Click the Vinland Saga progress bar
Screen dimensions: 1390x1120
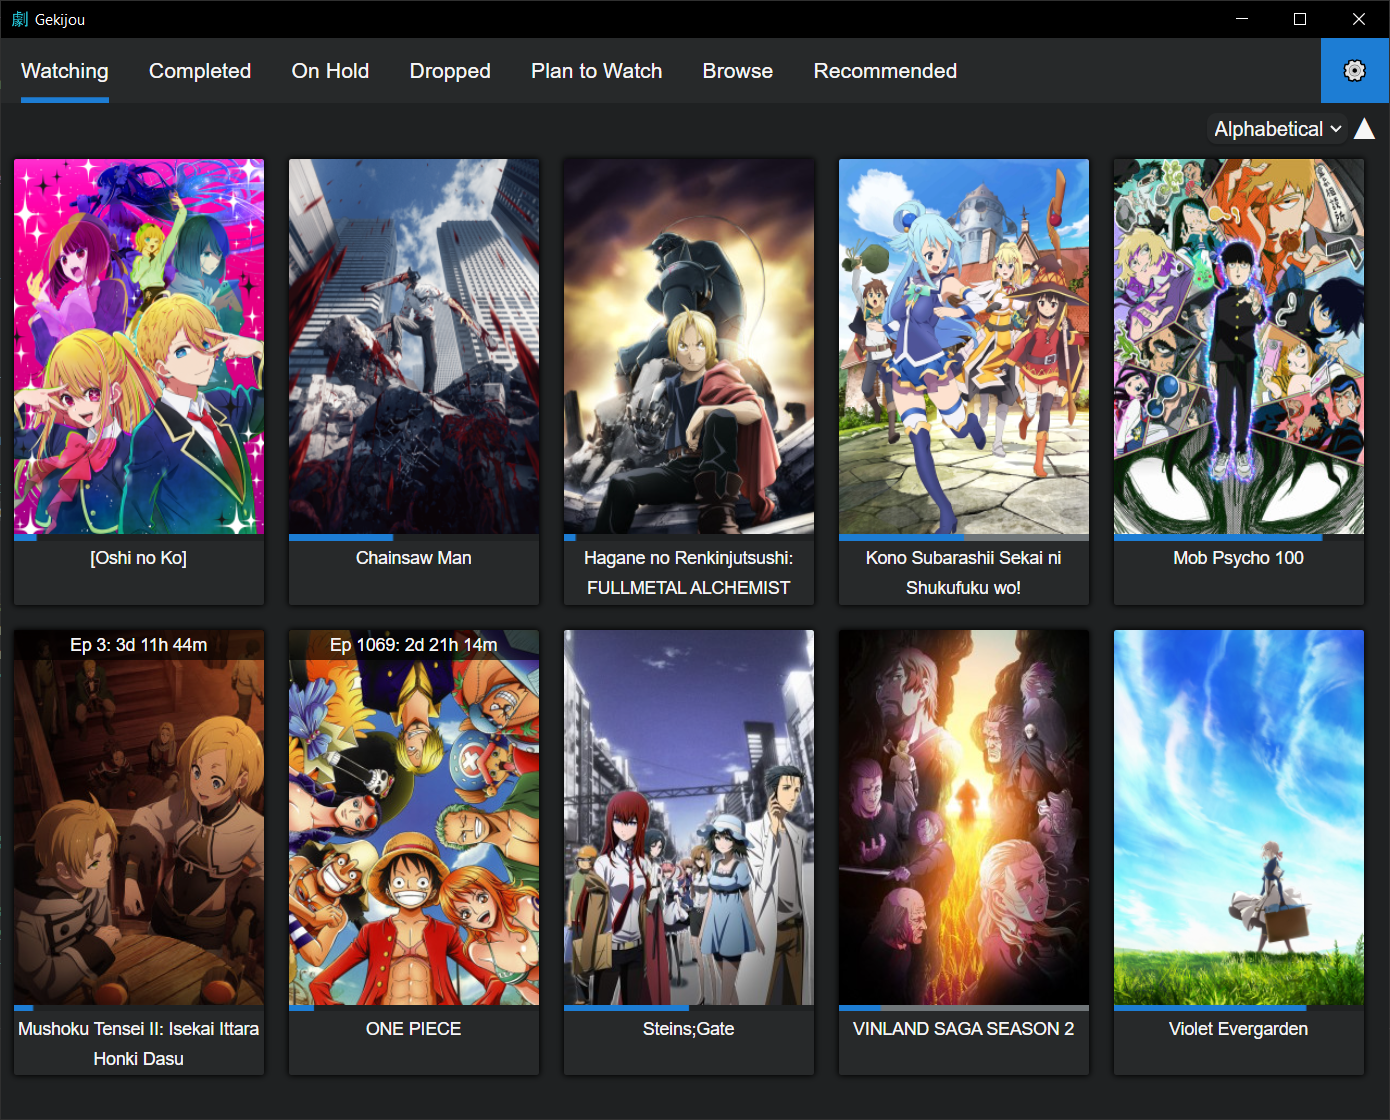click(964, 1008)
